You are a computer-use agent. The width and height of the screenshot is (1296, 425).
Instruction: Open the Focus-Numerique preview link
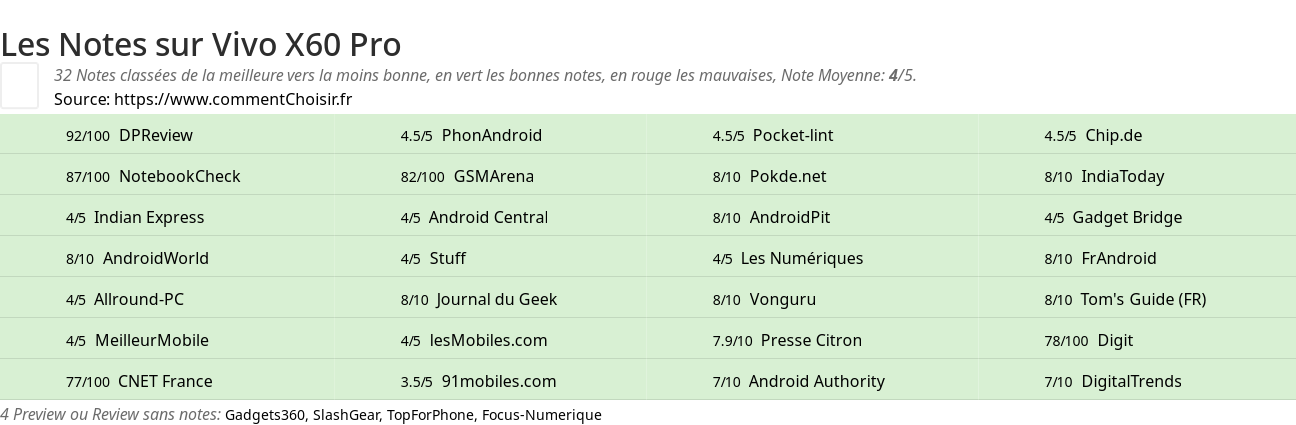click(x=542, y=415)
